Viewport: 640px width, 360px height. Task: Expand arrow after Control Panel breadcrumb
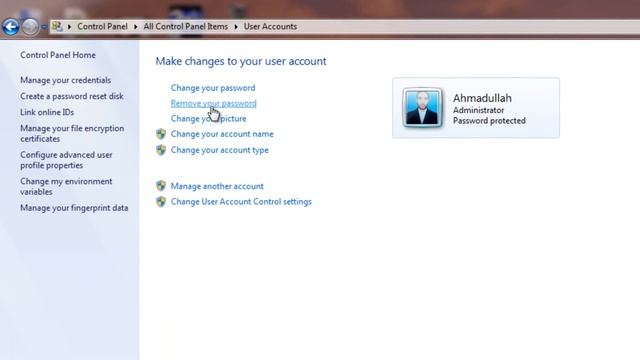coord(136,27)
